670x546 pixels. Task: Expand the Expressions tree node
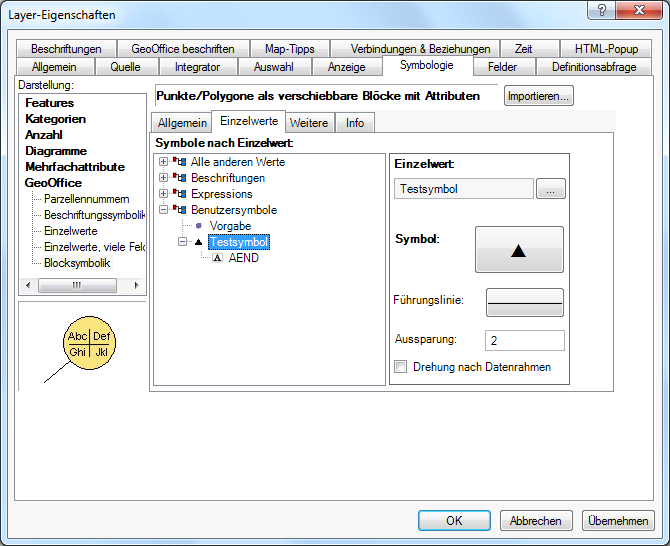coord(164,194)
